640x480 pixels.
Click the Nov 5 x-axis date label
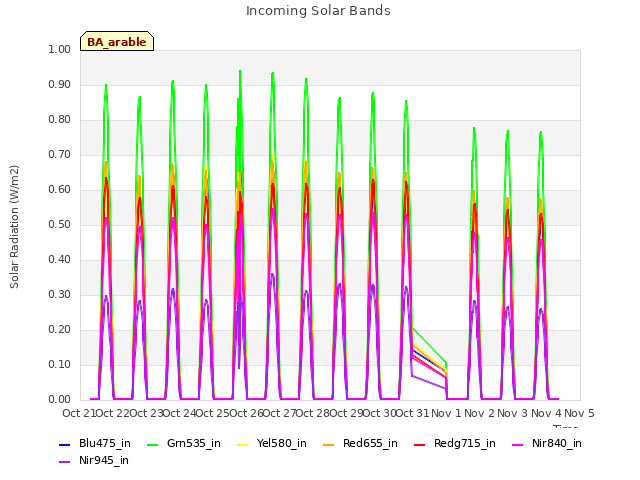(x=580, y=413)
